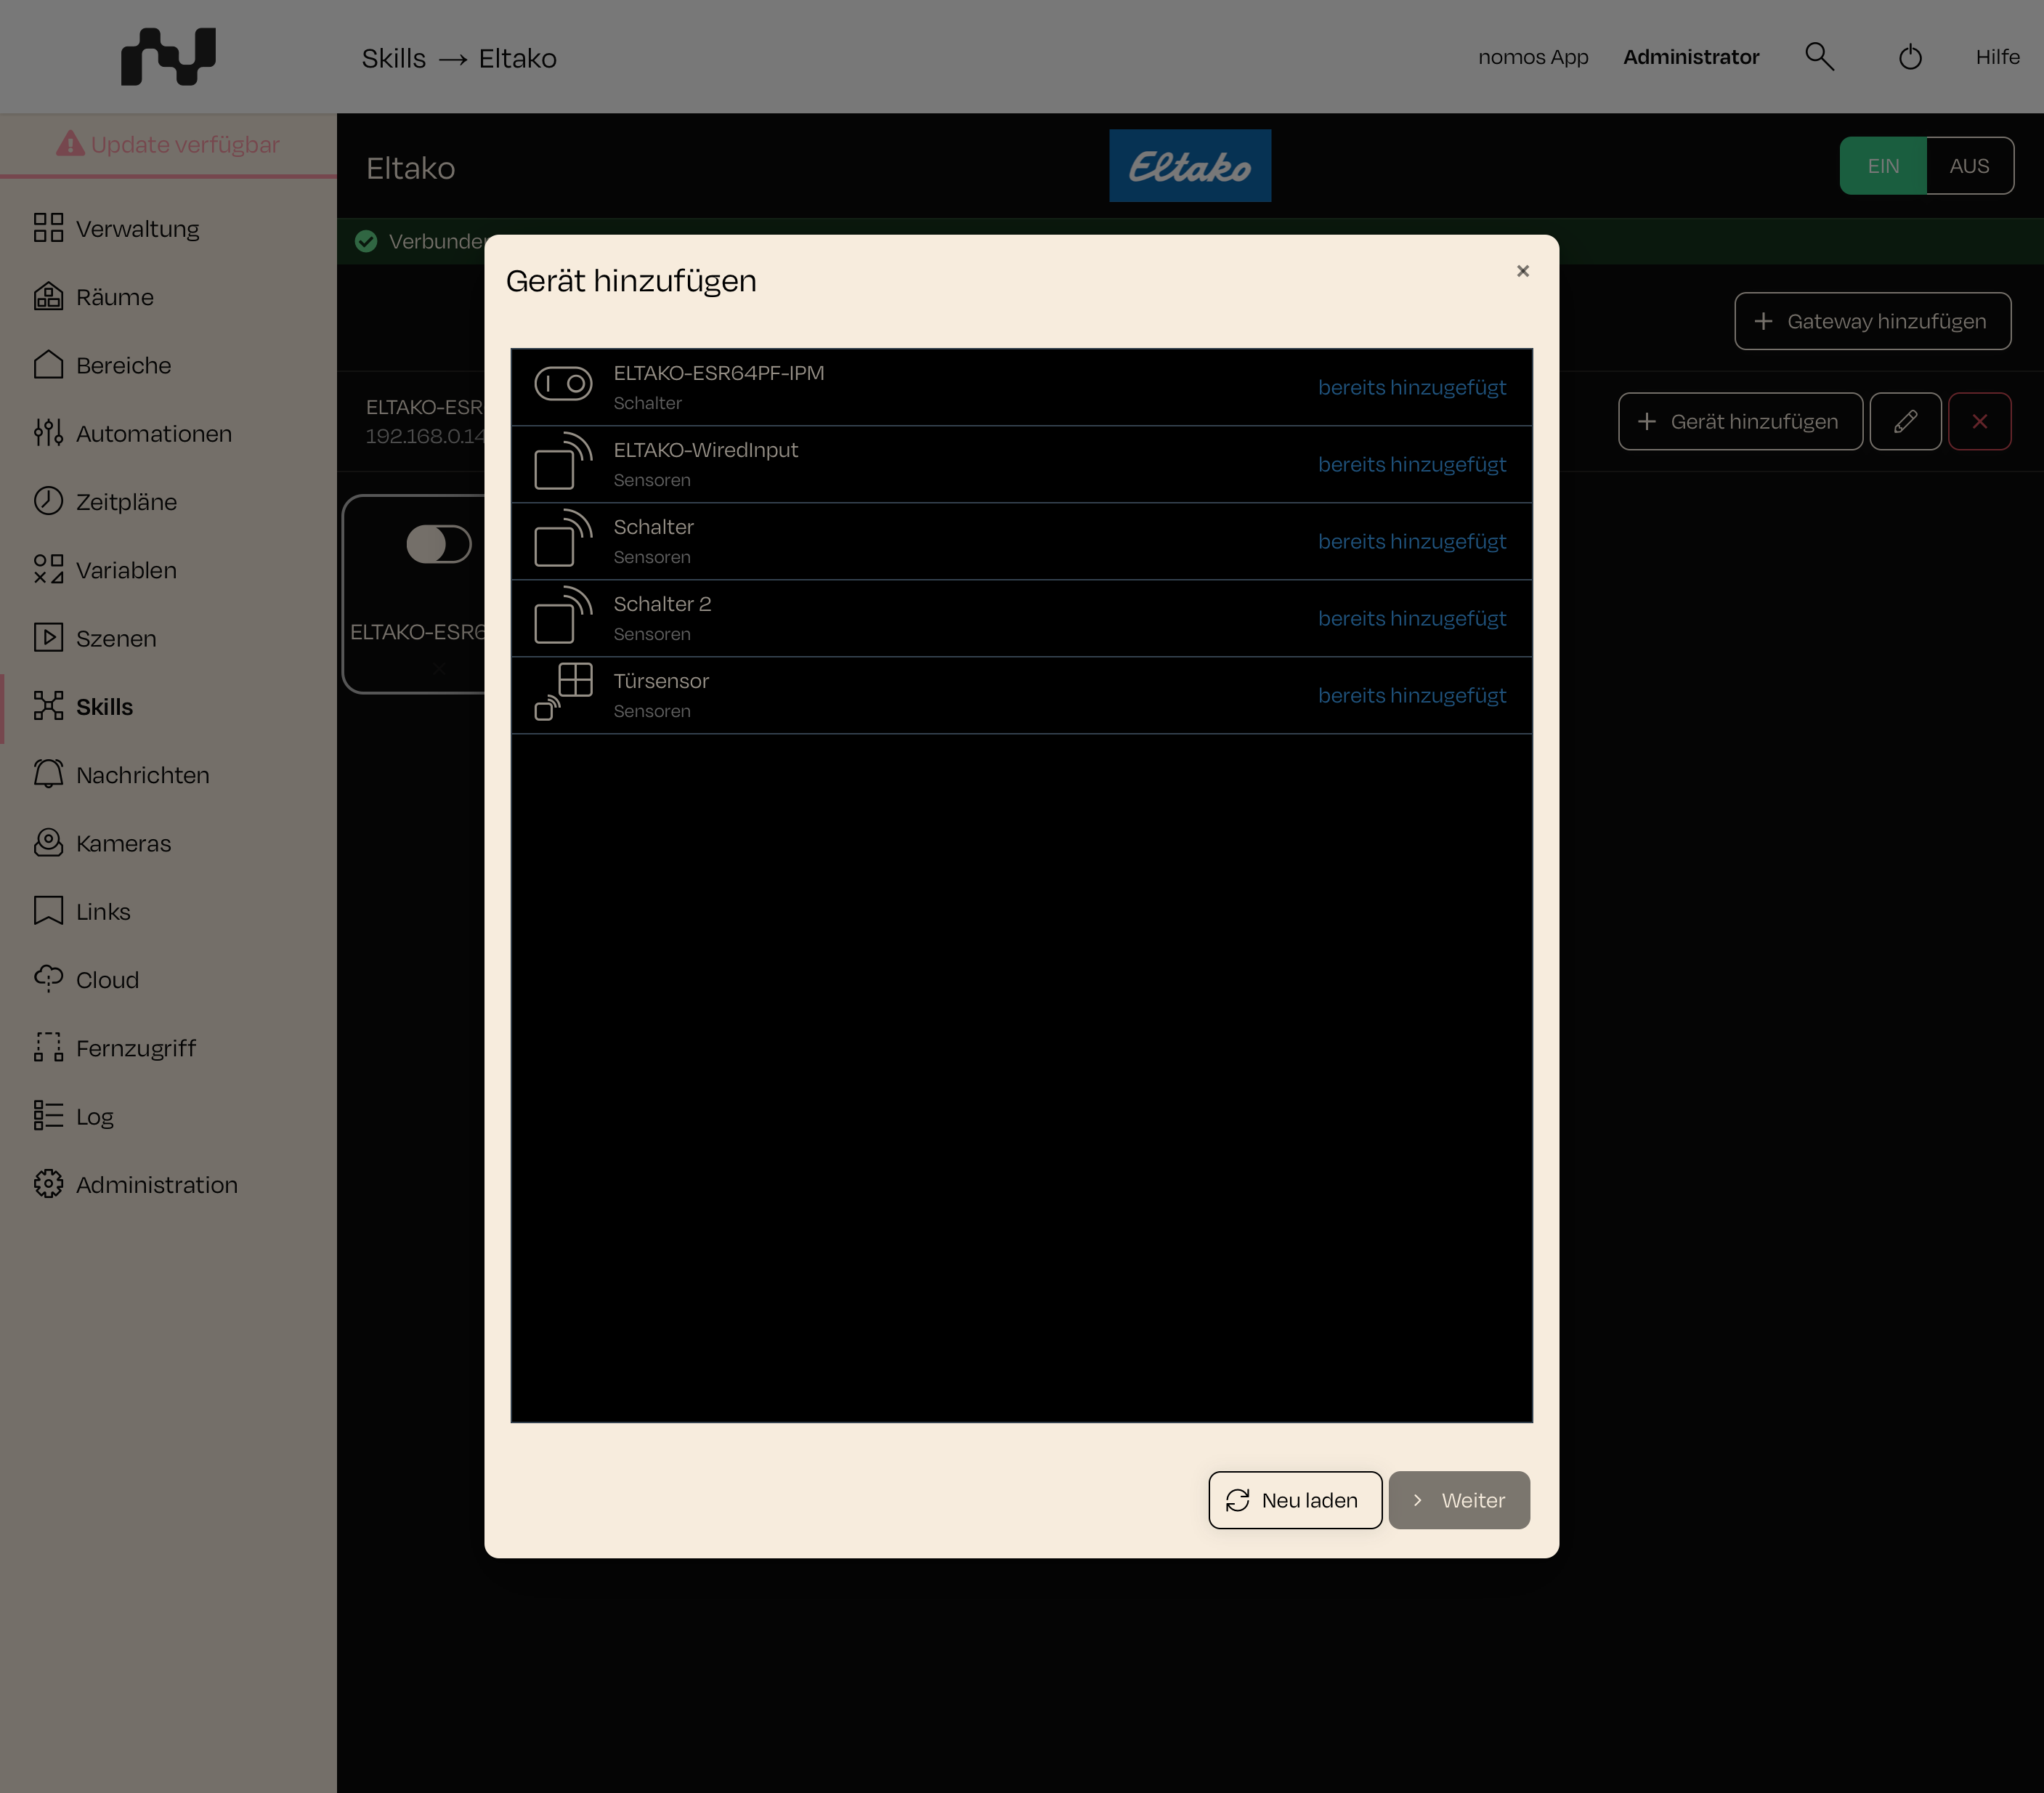2044x1793 pixels.
Task: Switch skill to AUS
Action: pyautogui.click(x=1969, y=166)
